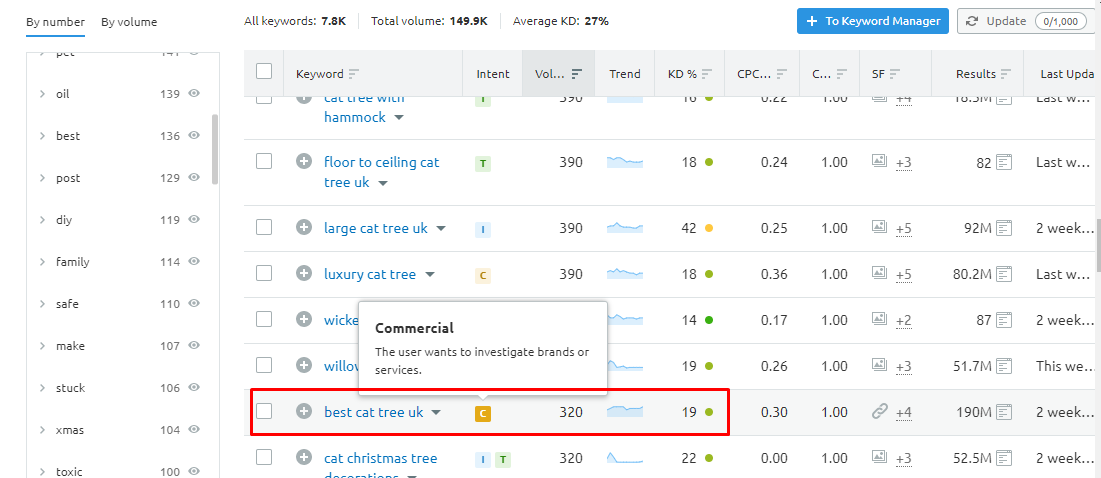Tick 'cat christmas tree decorations' checkbox
Image resolution: width=1101 pixels, height=478 pixels.
(264, 458)
